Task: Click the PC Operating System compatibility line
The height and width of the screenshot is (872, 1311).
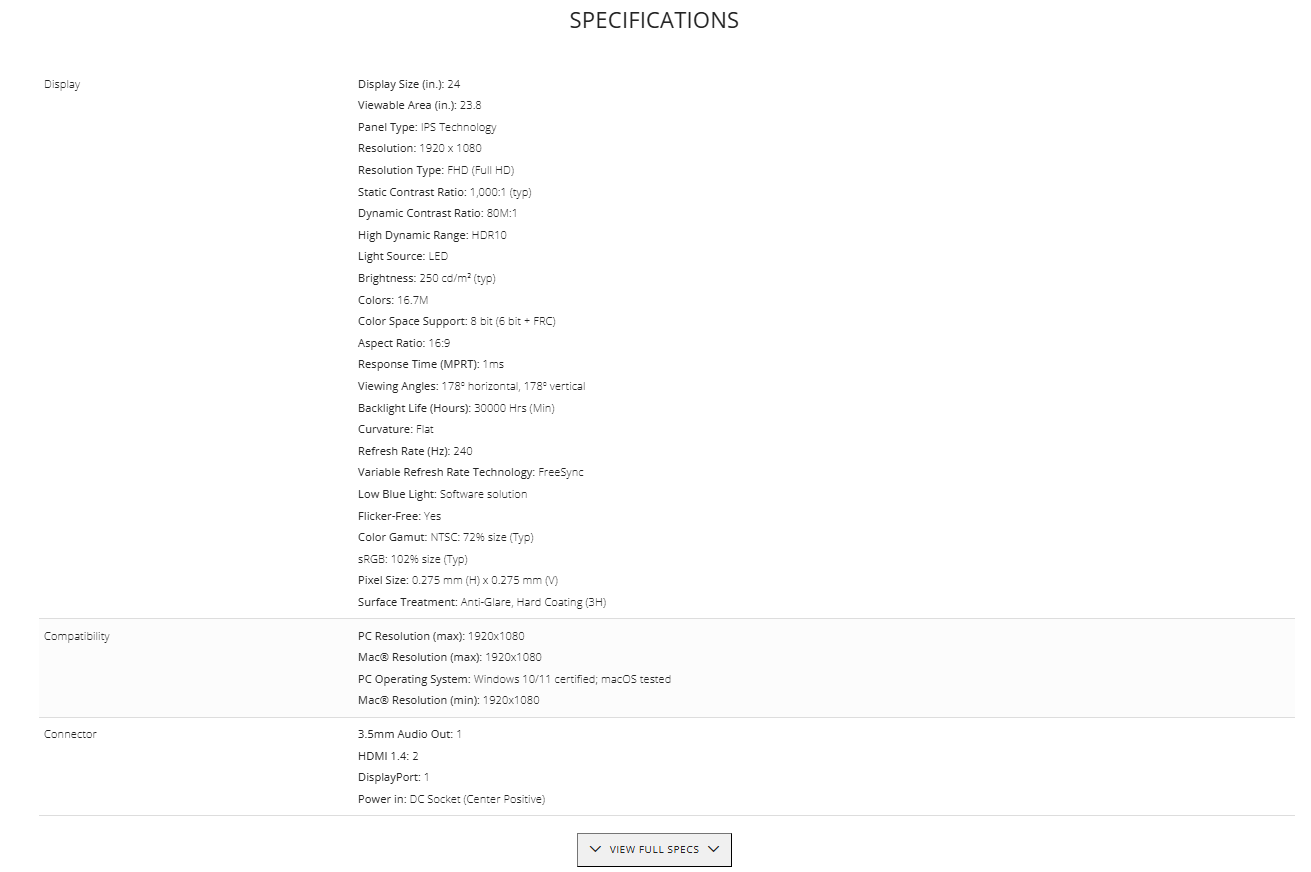Action: pyautogui.click(x=514, y=679)
